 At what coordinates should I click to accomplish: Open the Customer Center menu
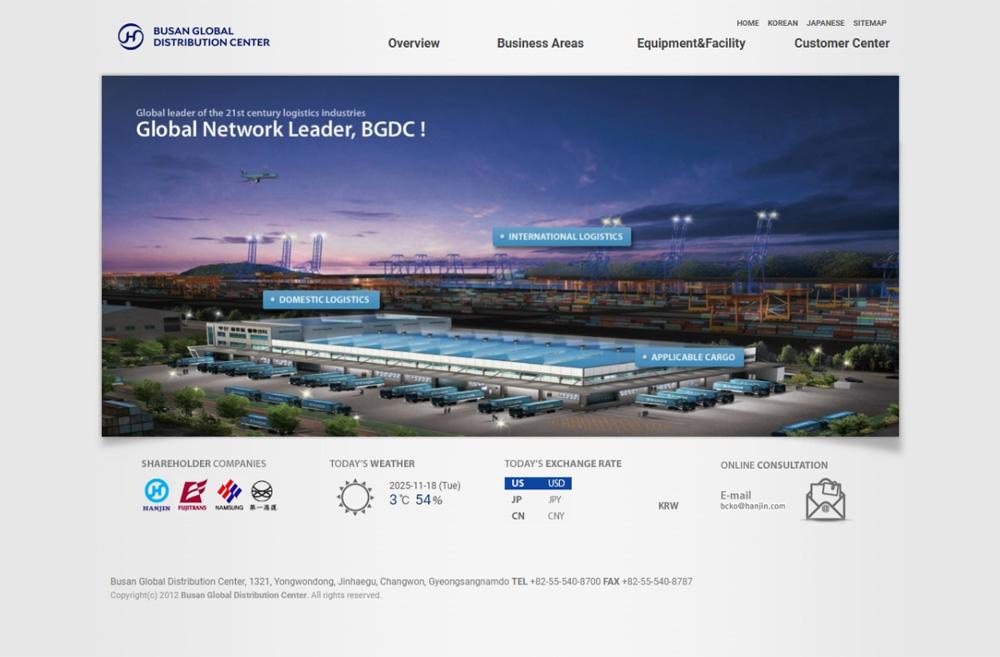point(842,43)
